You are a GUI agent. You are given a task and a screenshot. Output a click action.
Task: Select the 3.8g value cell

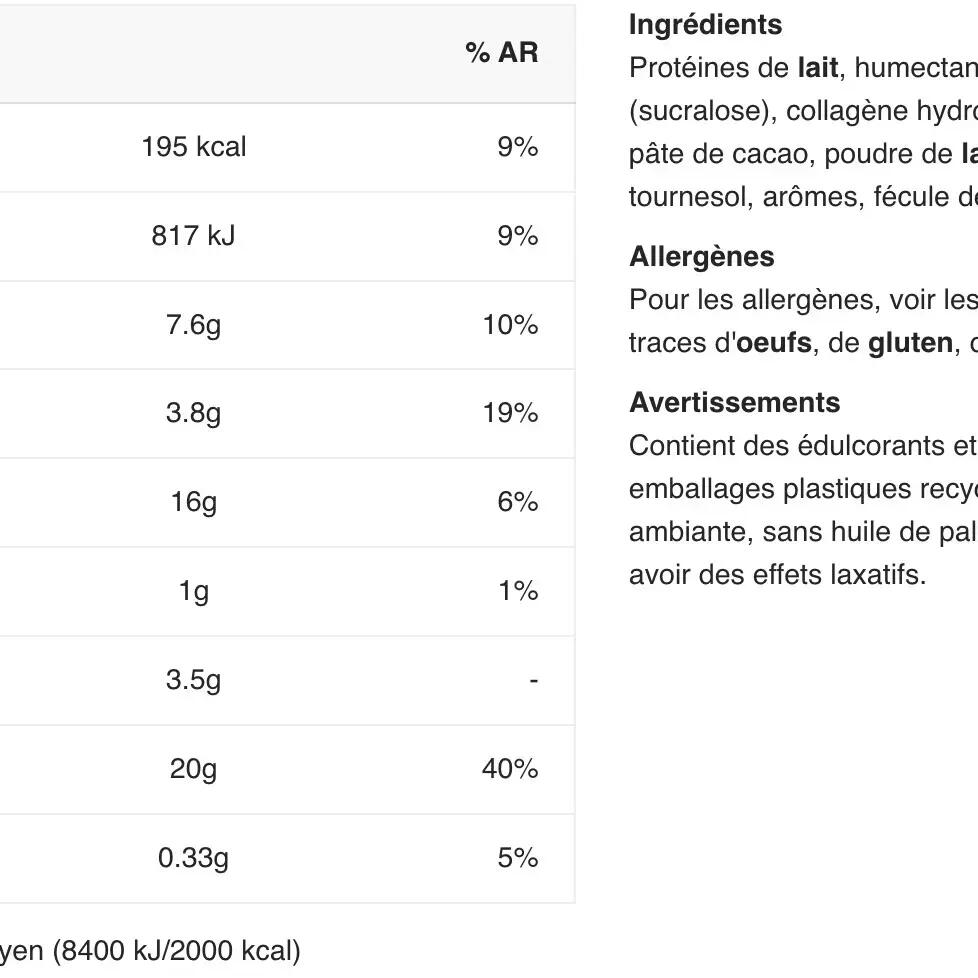pyautogui.click(x=193, y=413)
